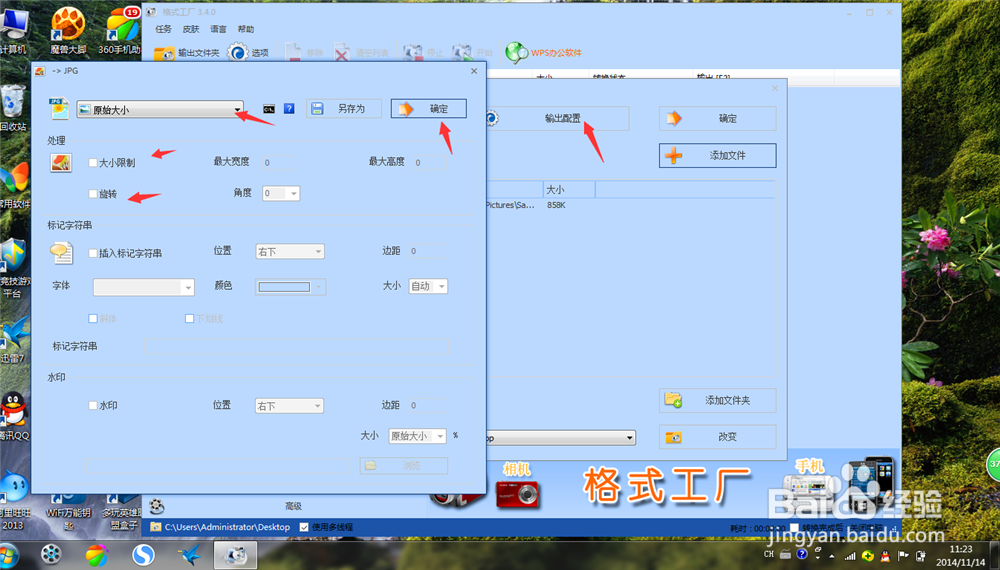This screenshot has height=570, width=1000.
Task: Open the 任务 menu
Action: [x=163, y=29]
